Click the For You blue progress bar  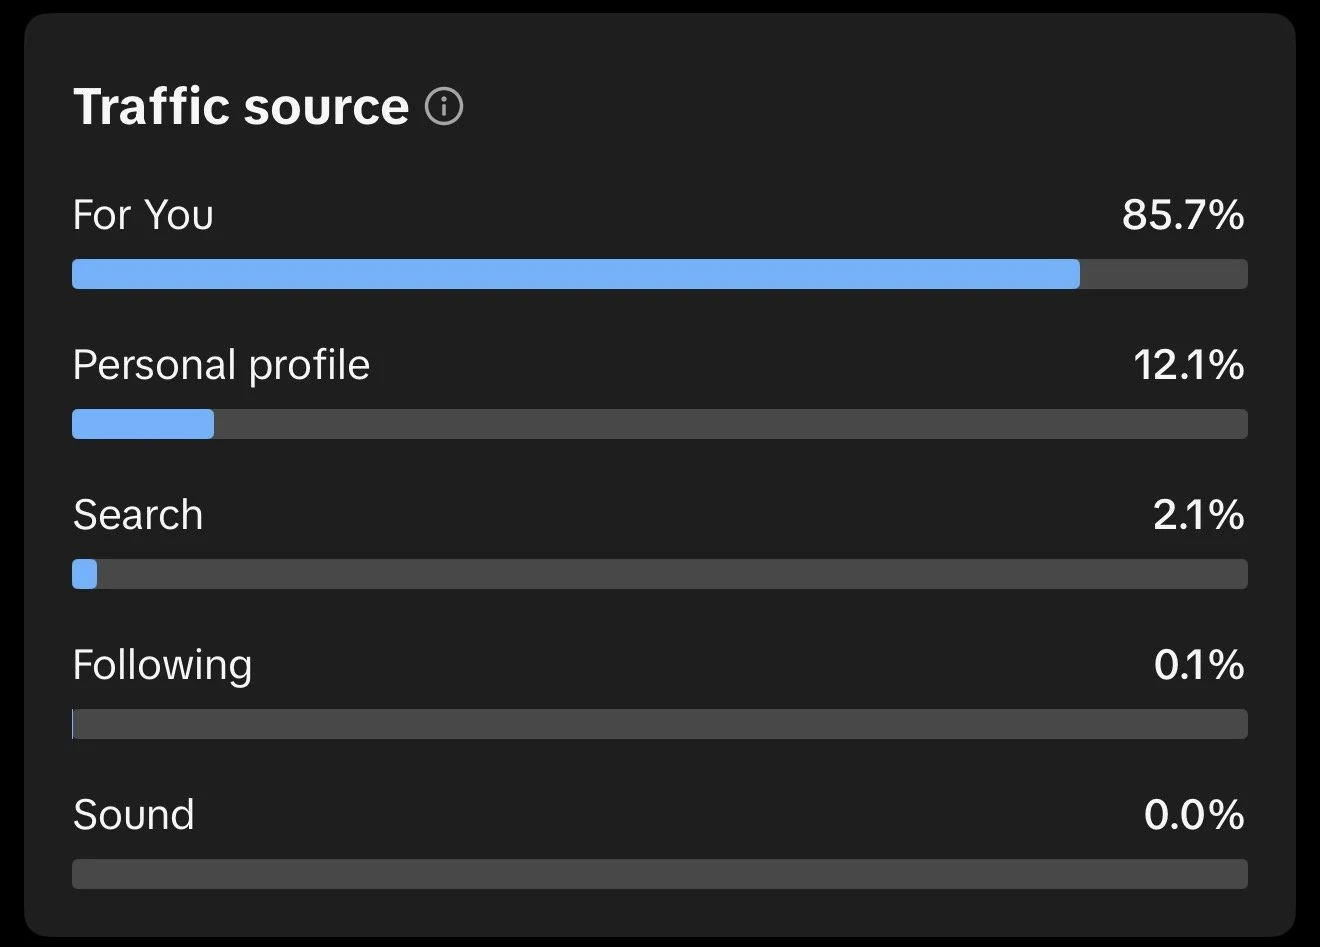(576, 274)
